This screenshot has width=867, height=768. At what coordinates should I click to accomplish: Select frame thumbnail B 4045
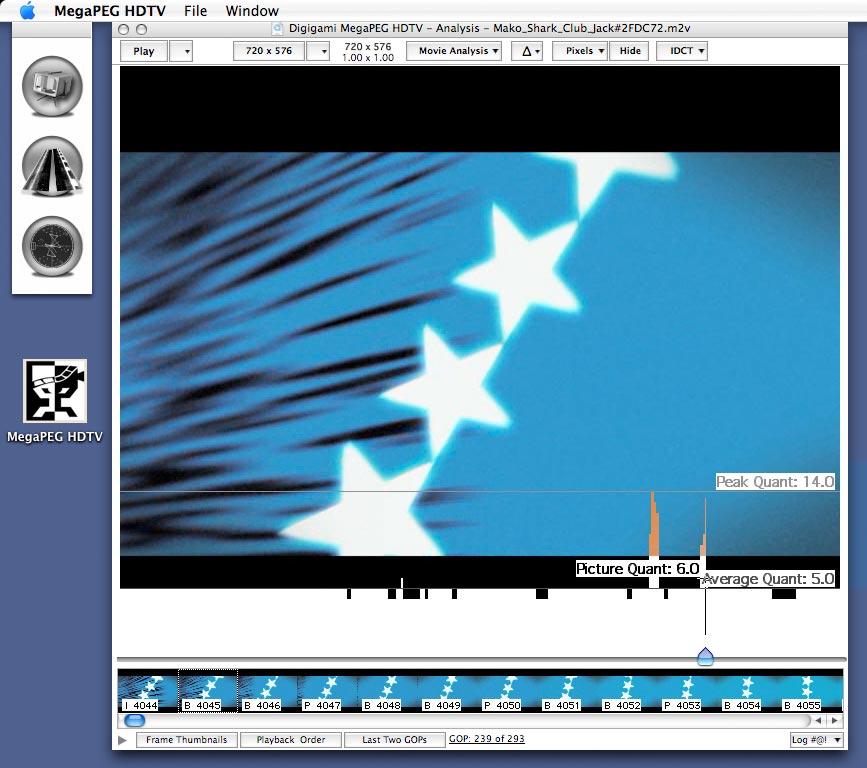pos(208,691)
